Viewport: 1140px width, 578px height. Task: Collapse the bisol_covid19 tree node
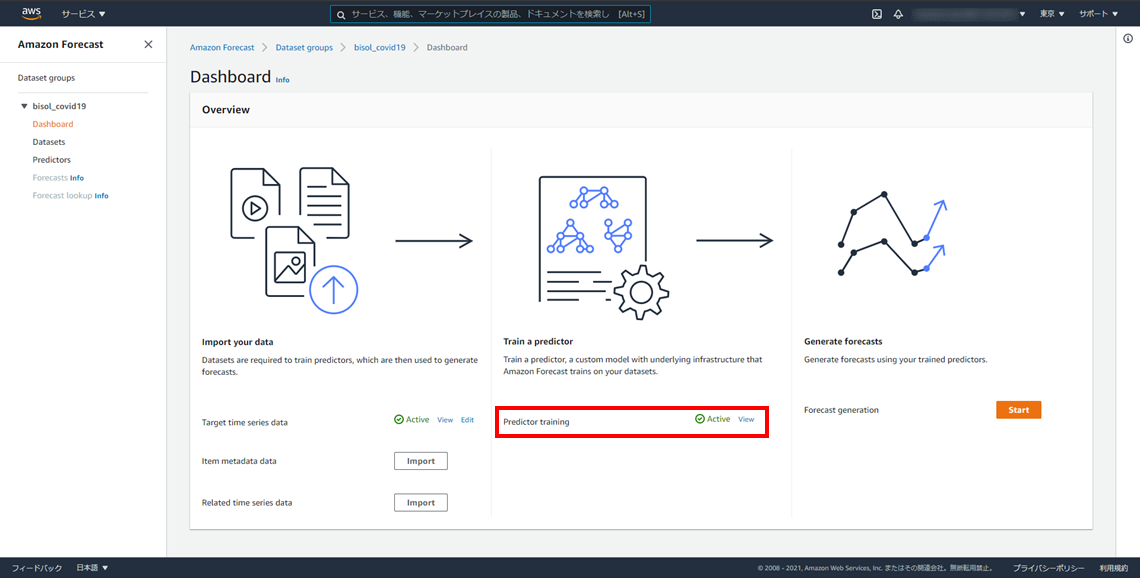24,106
